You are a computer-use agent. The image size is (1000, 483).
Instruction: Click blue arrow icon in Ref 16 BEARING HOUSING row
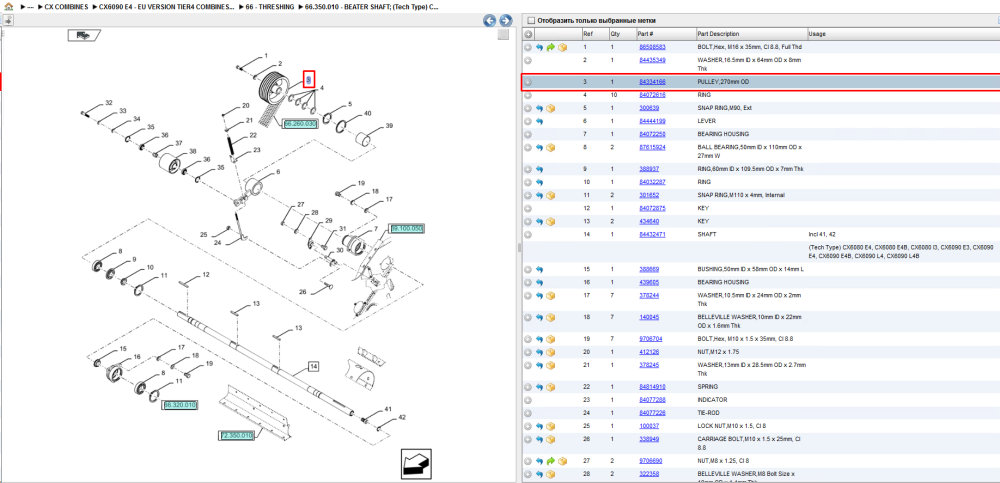tap(540, 282)
